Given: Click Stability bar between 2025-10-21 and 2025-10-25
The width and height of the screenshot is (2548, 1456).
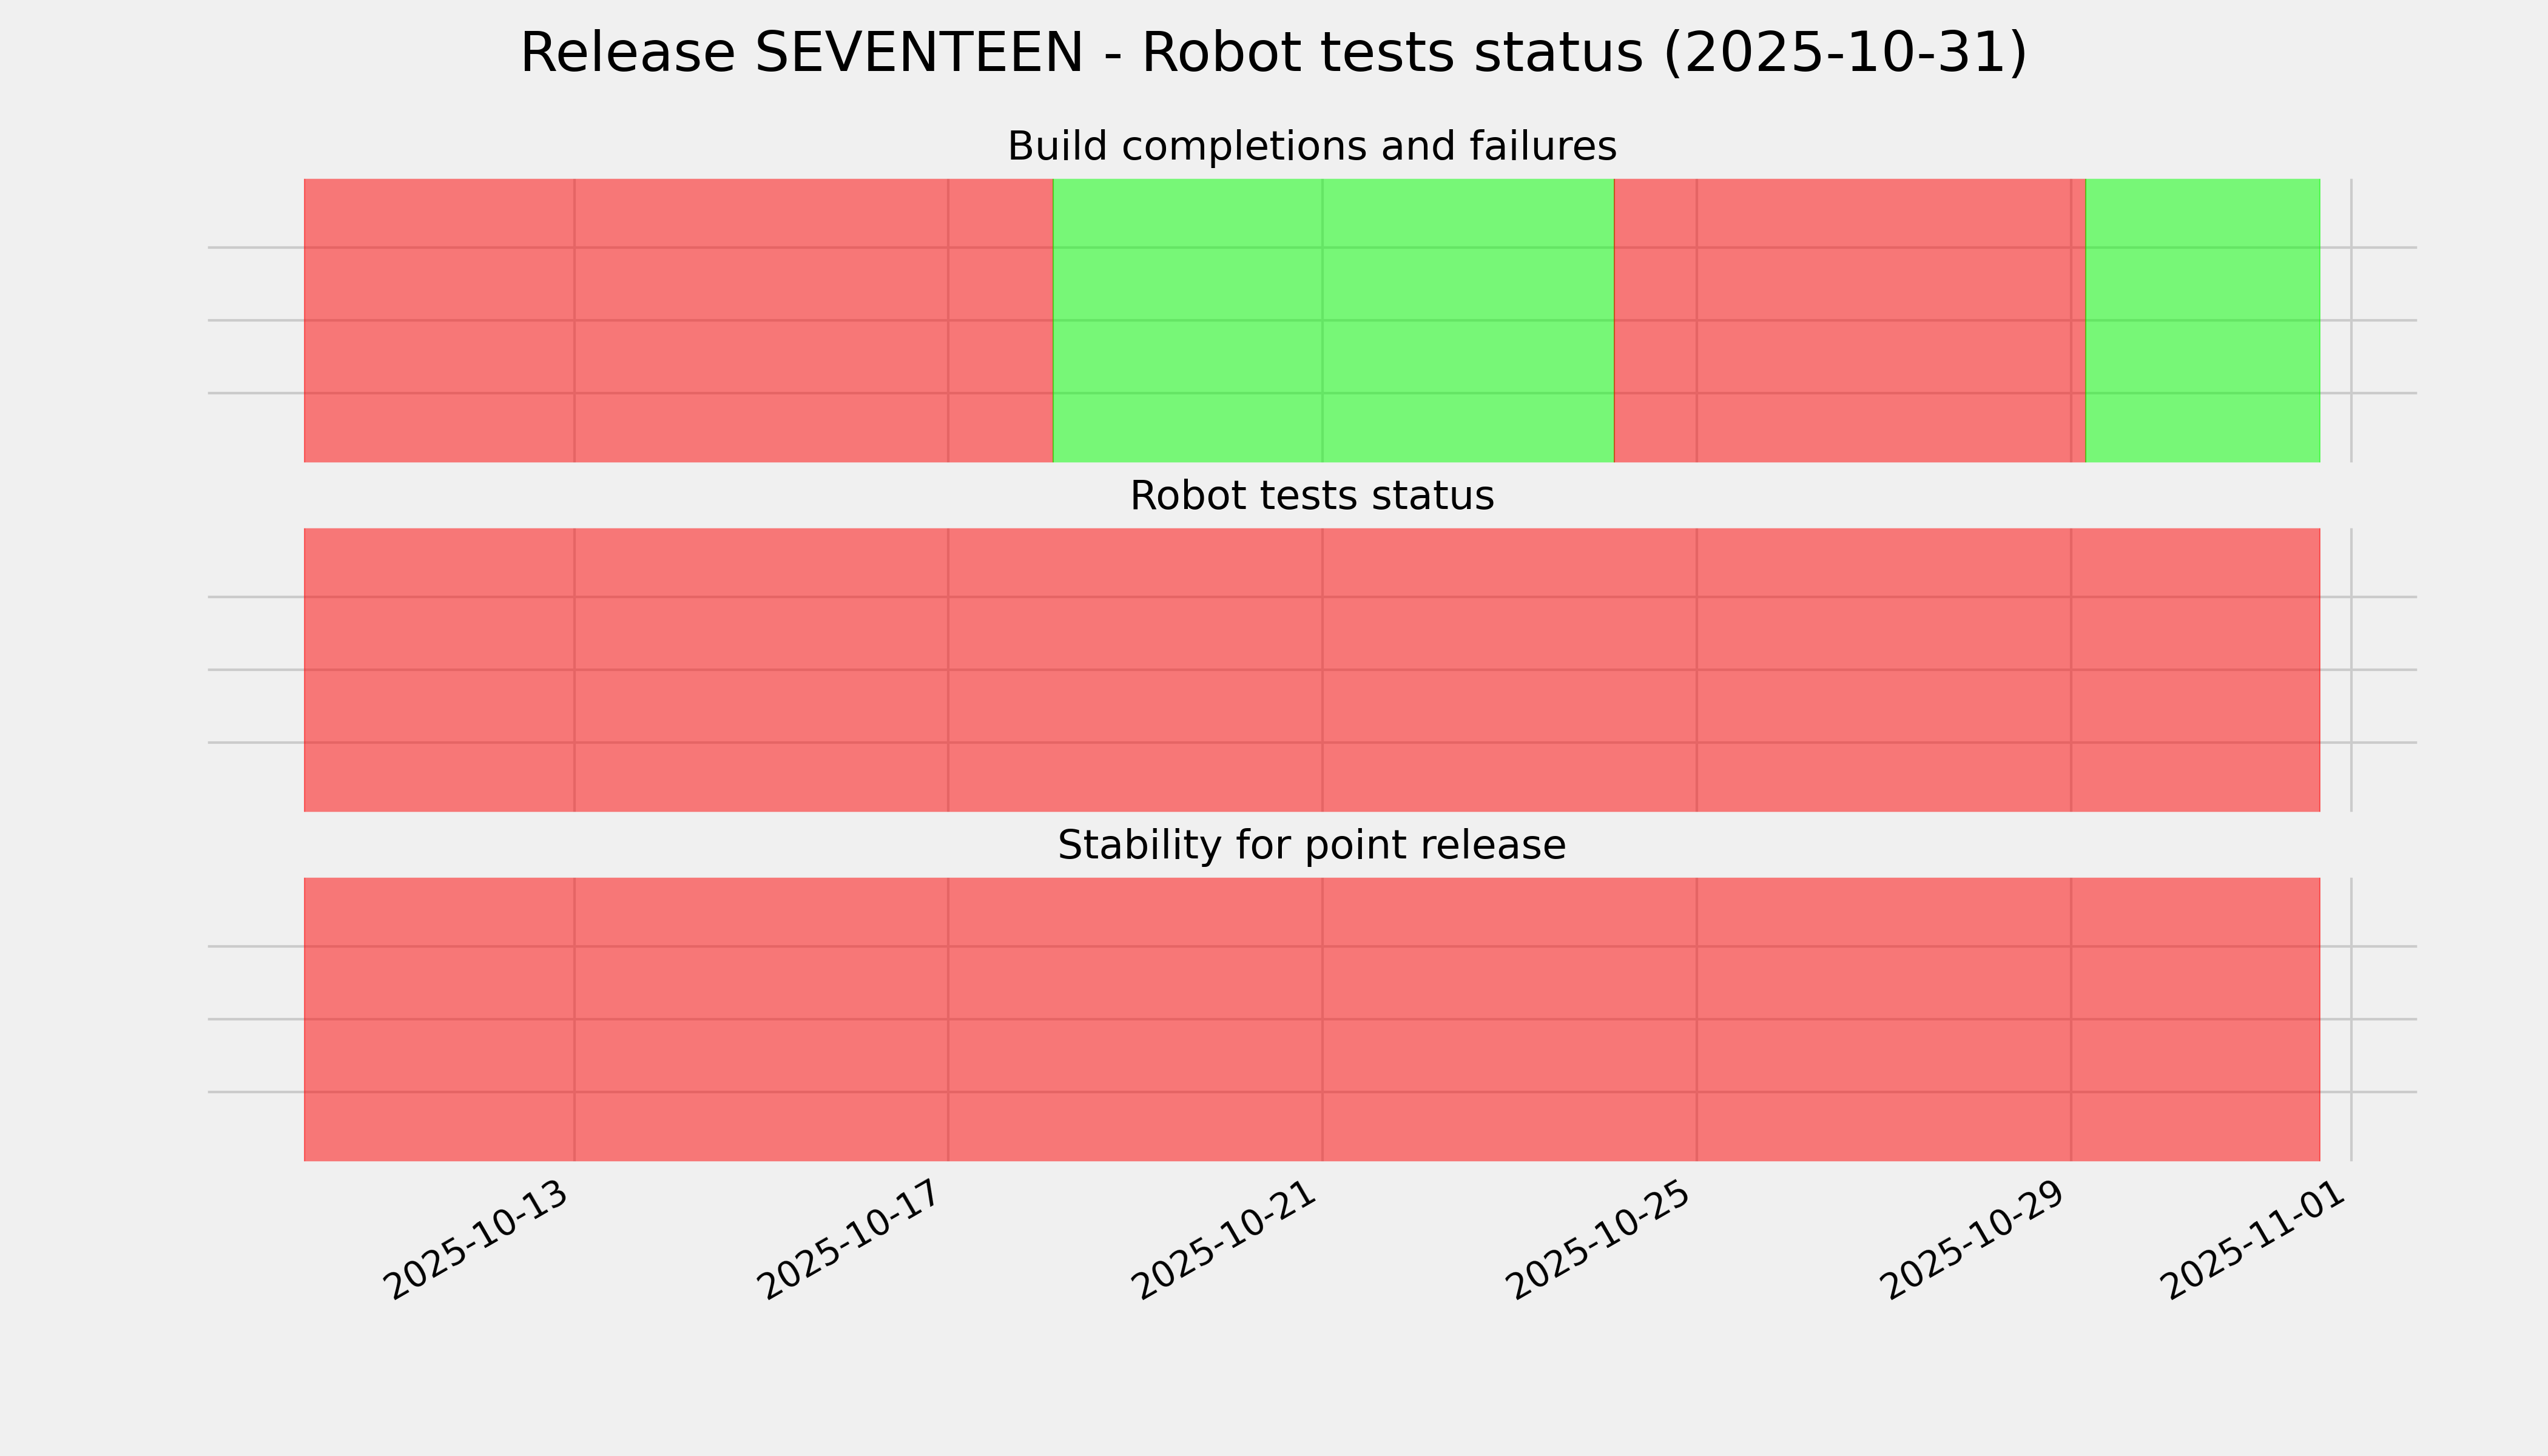Looking at the screenshot, I should (1509, 1019).
